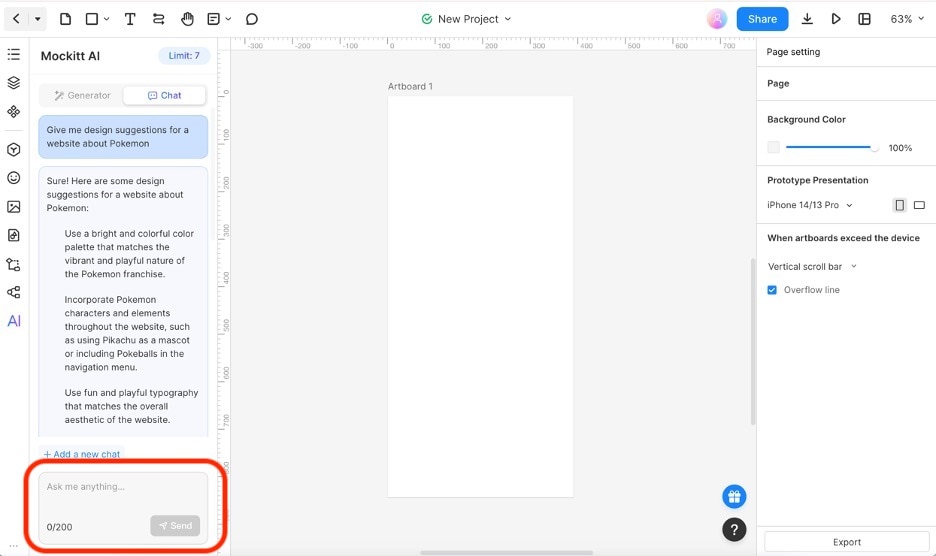Click the horizontal canvas scrollbar

point(506,553)
